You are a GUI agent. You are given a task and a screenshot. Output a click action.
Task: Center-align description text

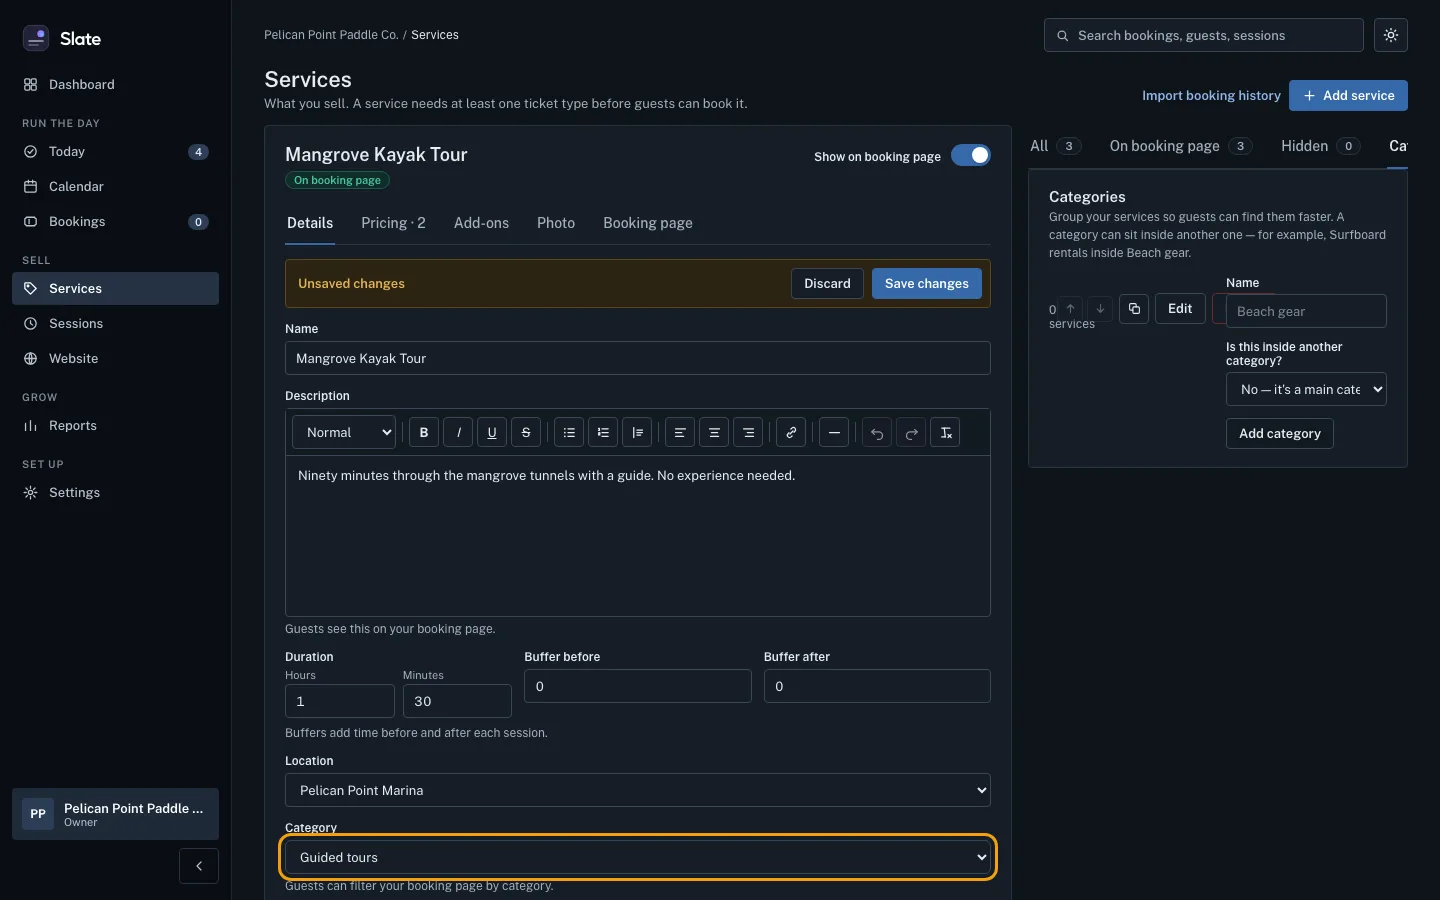(x=714, y=432)
